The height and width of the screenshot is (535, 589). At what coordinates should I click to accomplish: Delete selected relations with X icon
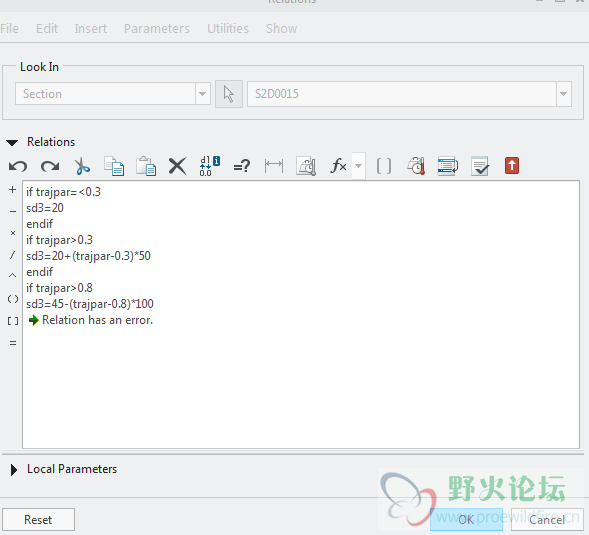[178, 166]
